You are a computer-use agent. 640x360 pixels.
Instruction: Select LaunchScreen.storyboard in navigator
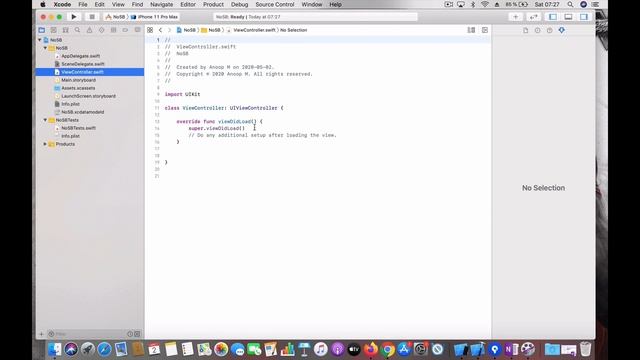click(x=88, y=96)
